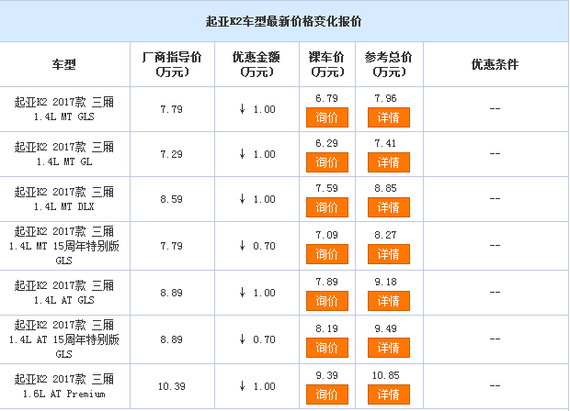Click total price 7.96

point(386,98)
